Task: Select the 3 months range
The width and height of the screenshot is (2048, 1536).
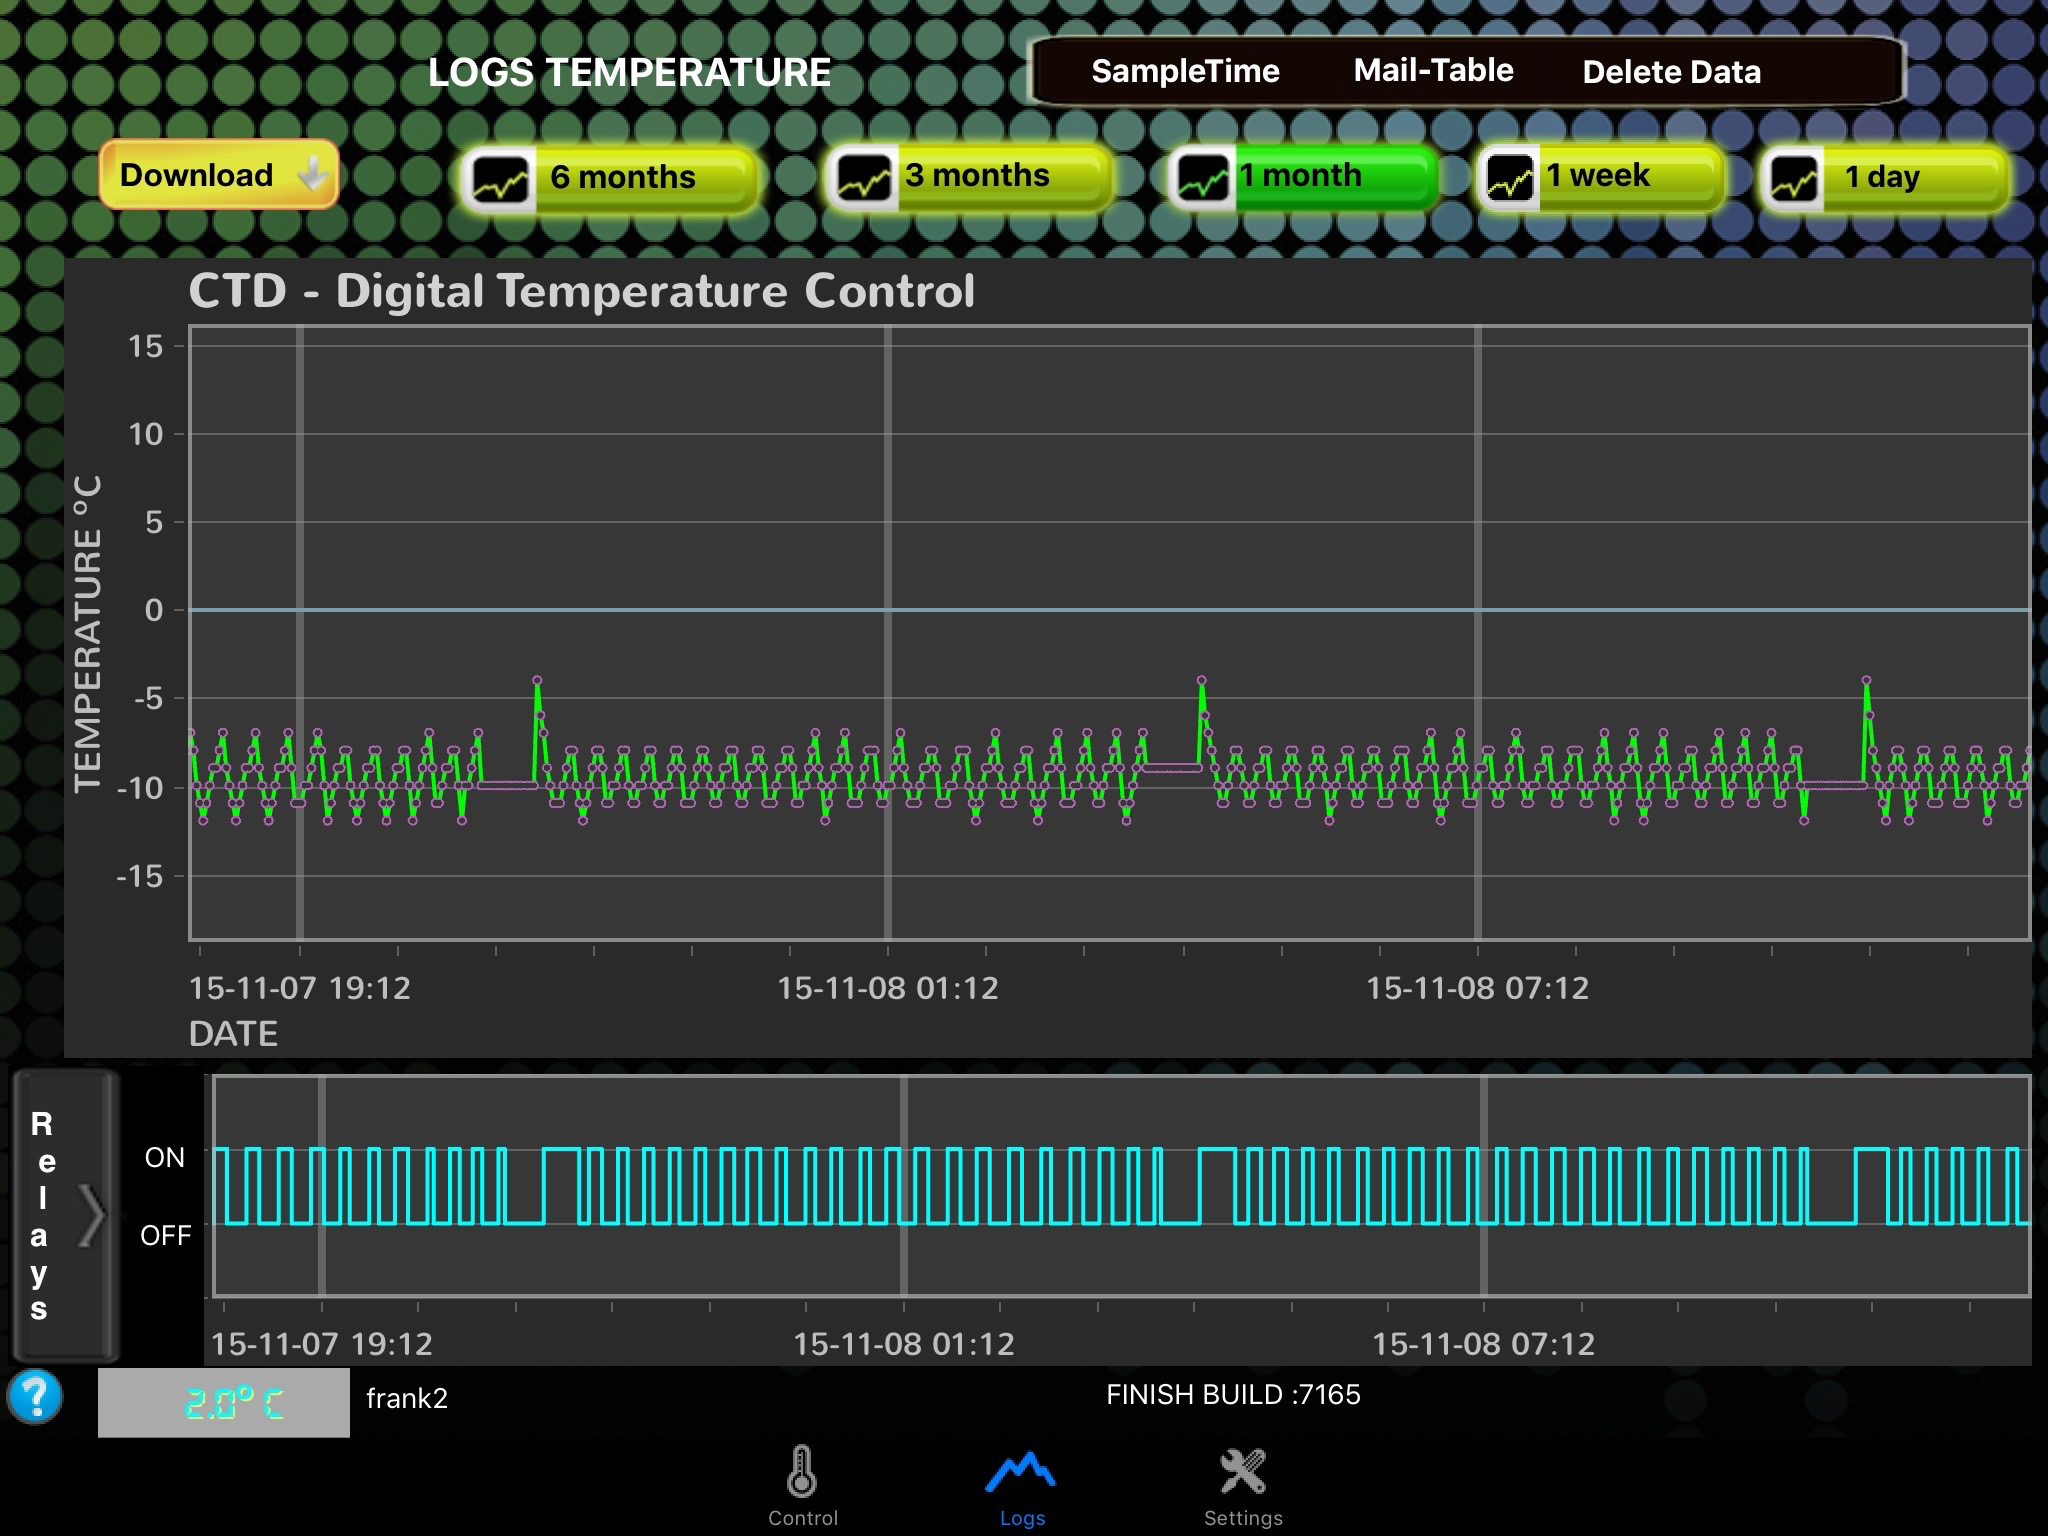Action: pos(970,177)
